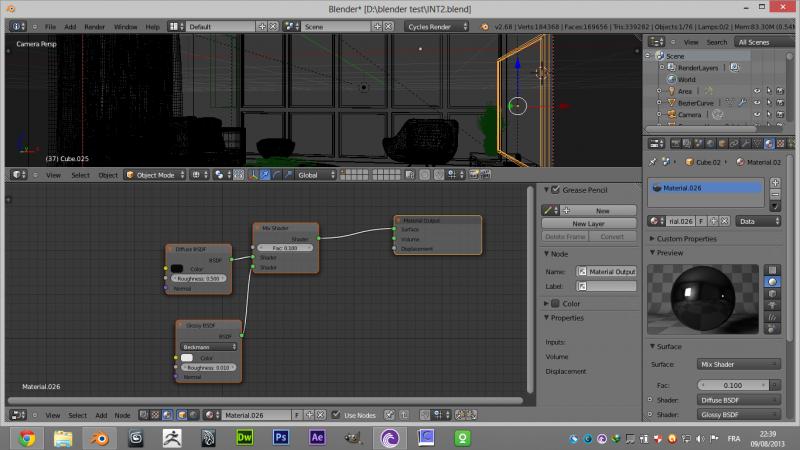
Task: Toggle the Grease Pencil checkbox
Action: [554, 189]
